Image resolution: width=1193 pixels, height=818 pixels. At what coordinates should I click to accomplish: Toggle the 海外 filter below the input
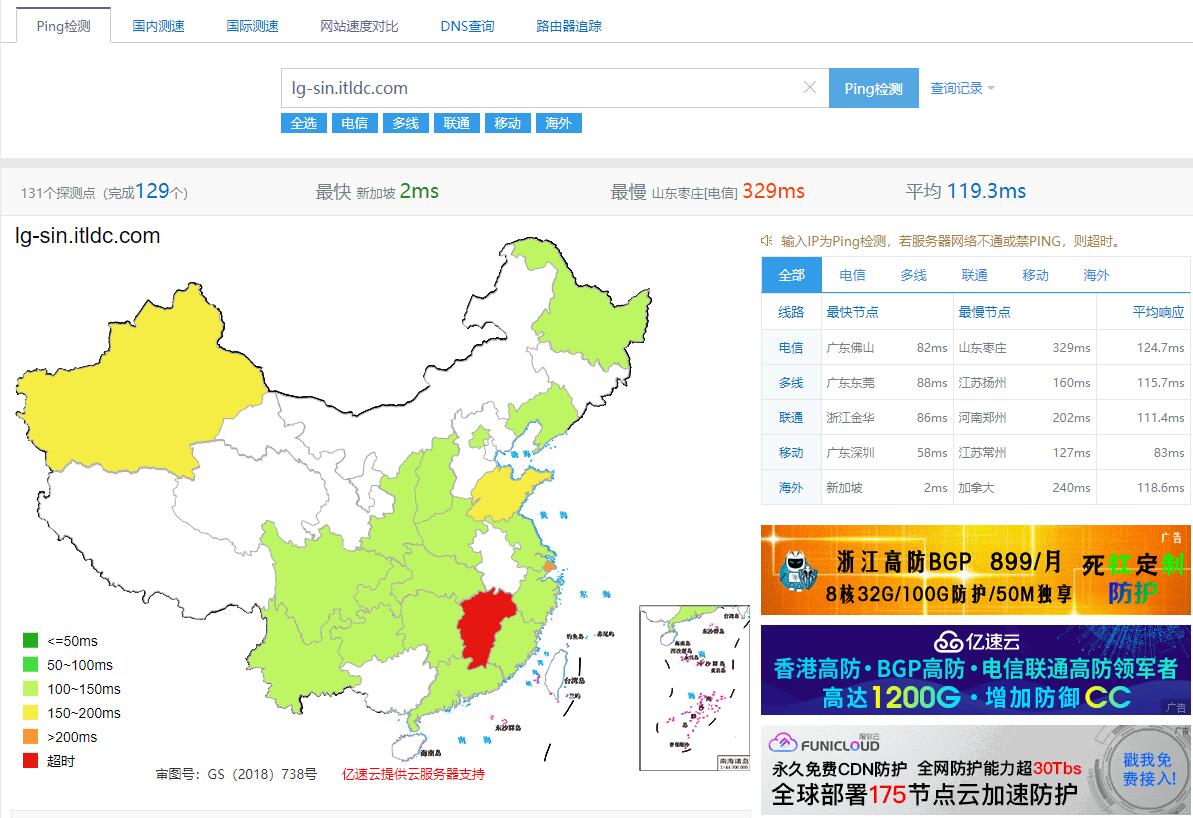[558, 123]
